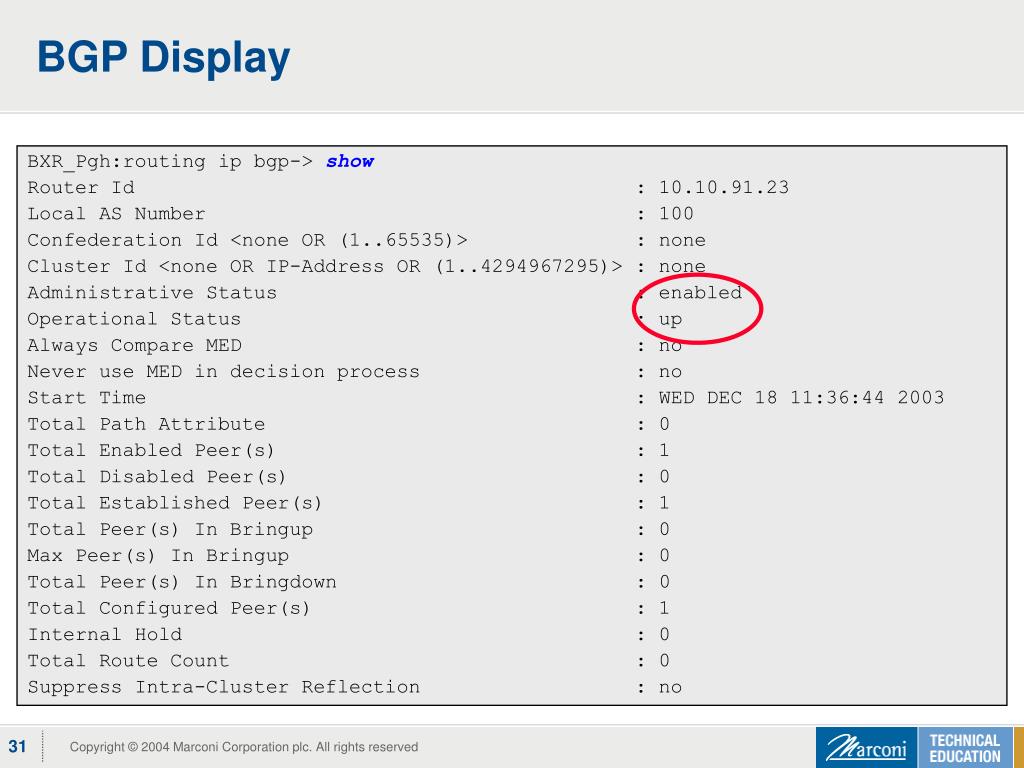Click the Marconi copyright notice
The width and height of the screenshot is (1024, 768).
244,747
